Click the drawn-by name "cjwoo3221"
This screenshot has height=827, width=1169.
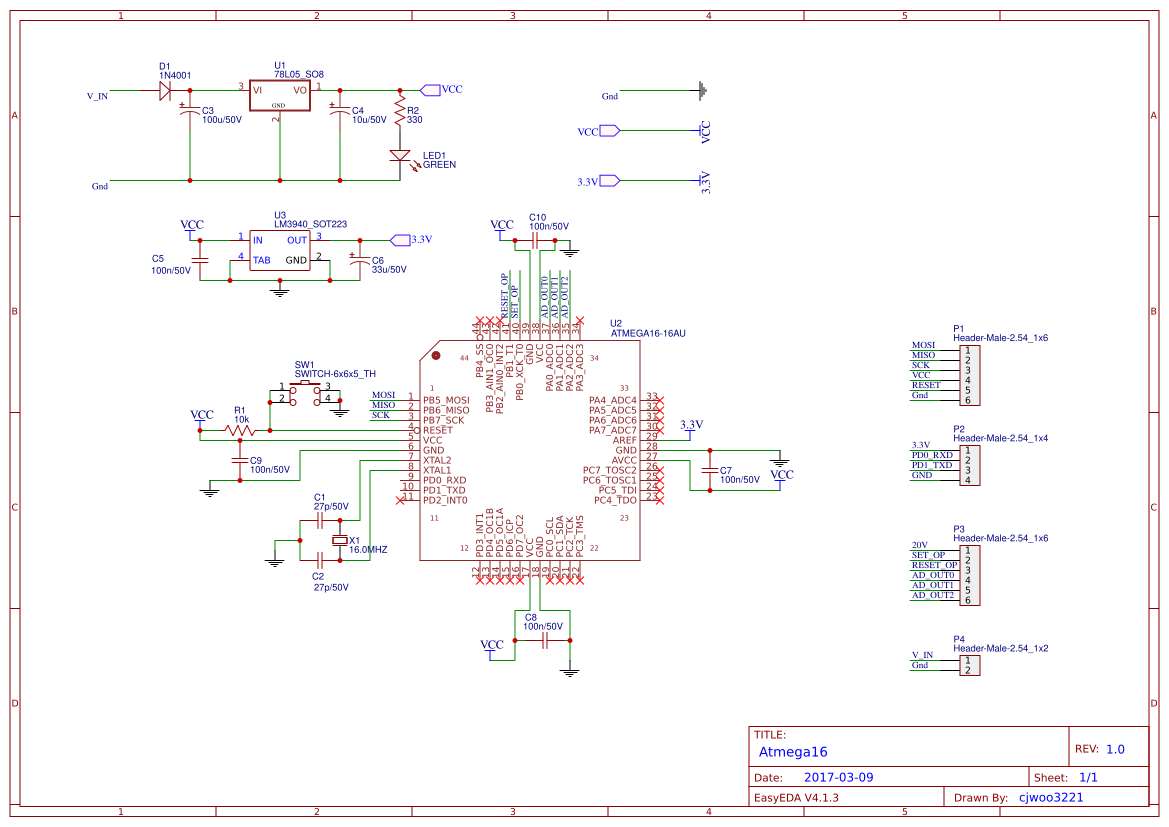[x=1050, y=798]
